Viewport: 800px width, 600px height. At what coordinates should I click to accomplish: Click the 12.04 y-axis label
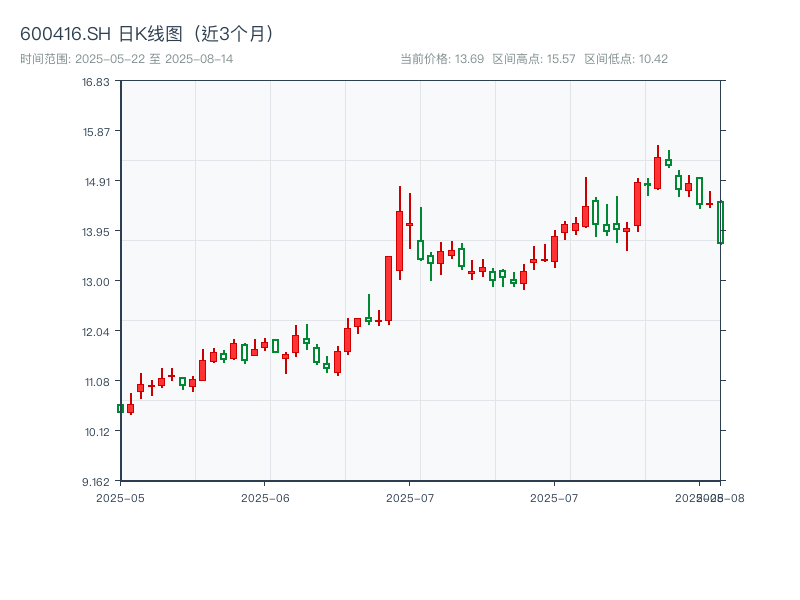[x=96, y=332]
